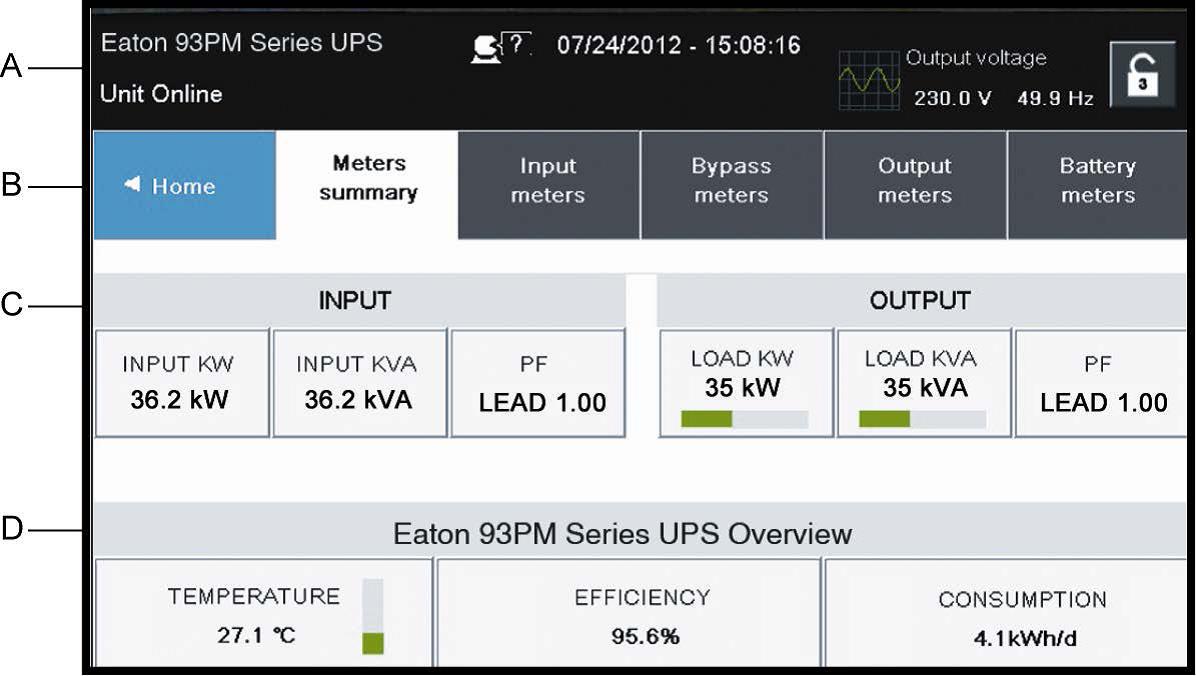Go to the Home button

[x=185, y=185]
